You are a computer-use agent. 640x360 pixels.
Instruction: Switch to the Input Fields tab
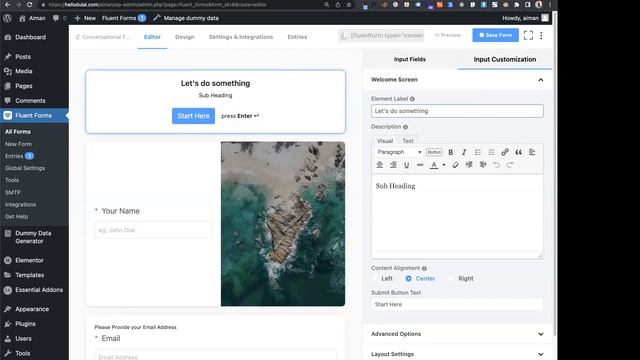(410, 59)
